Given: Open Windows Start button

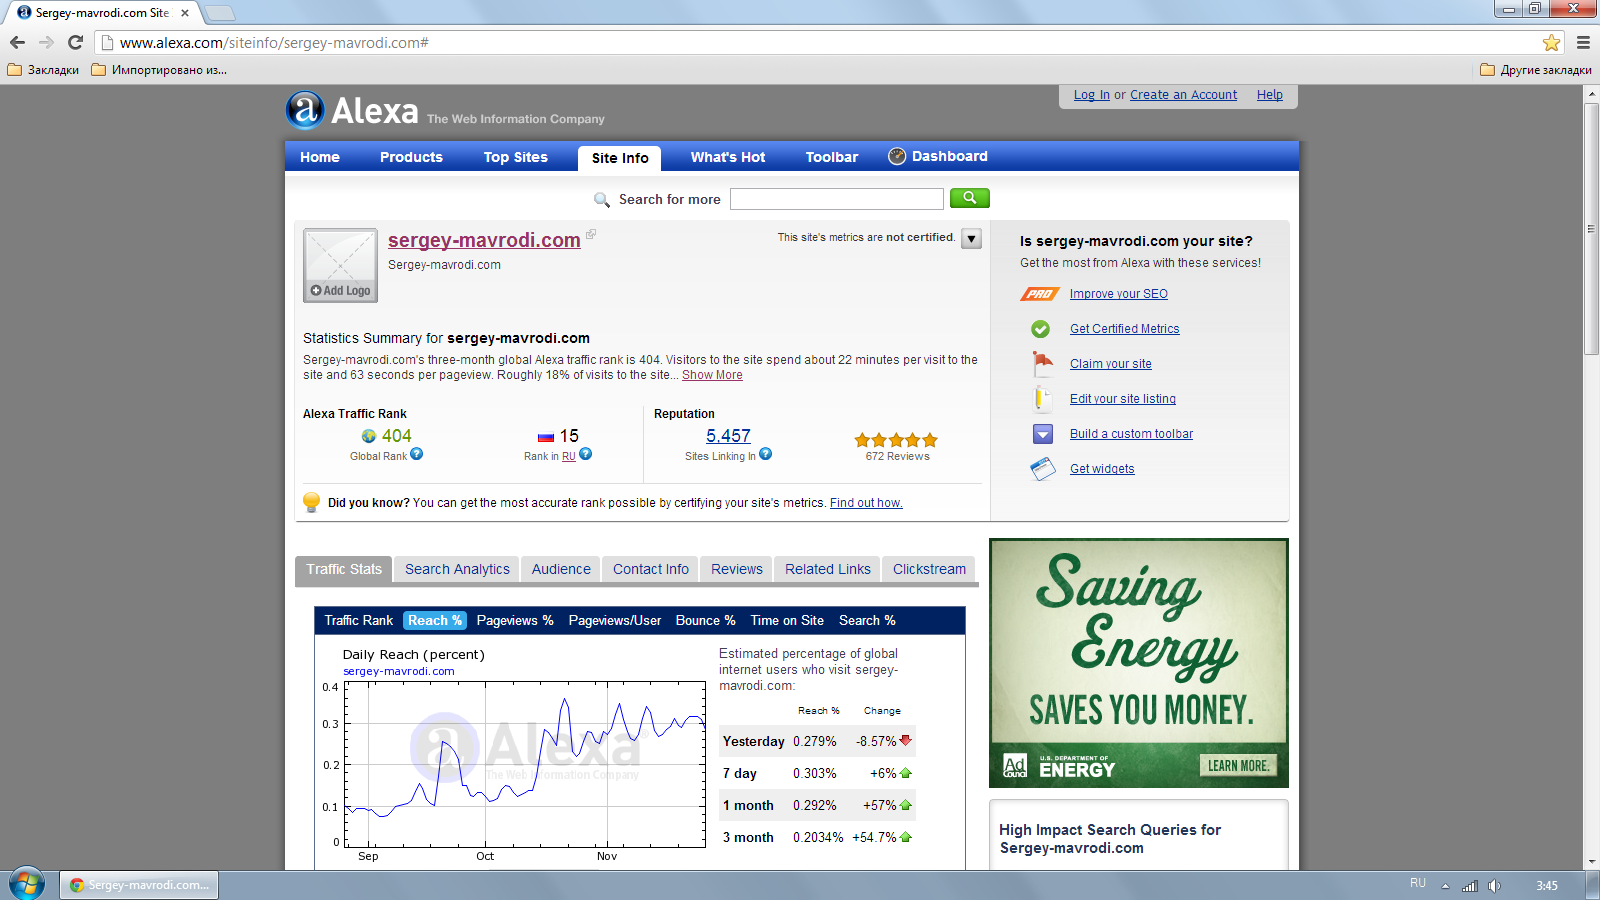Looking at the screenshot, I should point(26,884).
